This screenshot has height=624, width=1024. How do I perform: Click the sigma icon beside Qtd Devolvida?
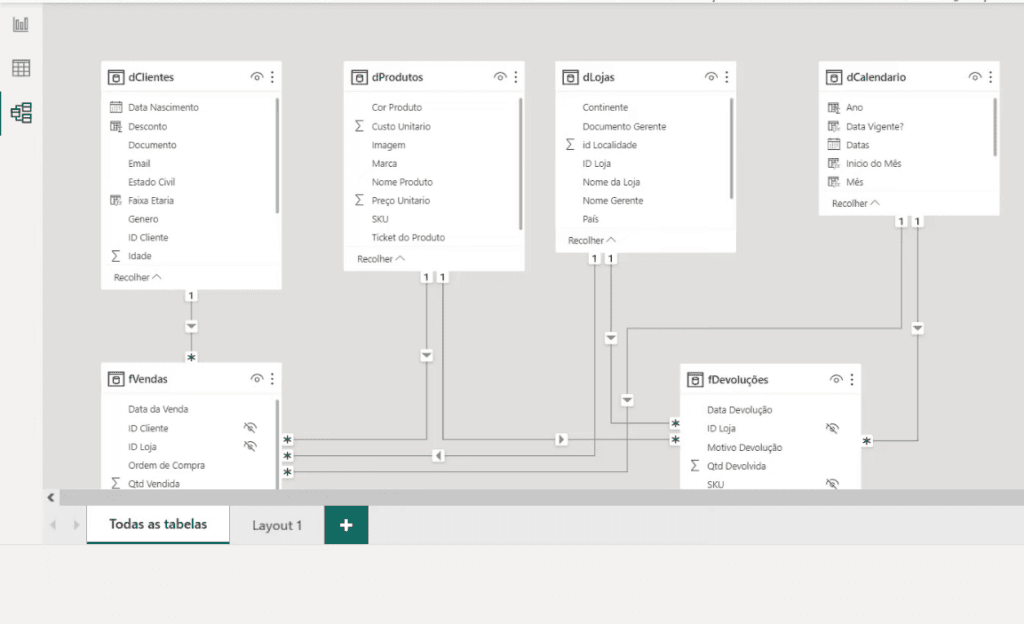click(697, 466)
